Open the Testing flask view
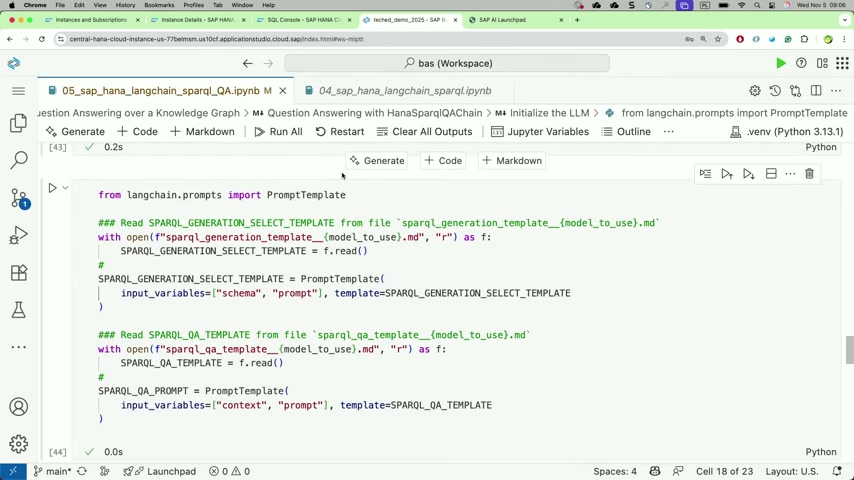Viewport: 854px width, 480px height. (x=19, y=310)
